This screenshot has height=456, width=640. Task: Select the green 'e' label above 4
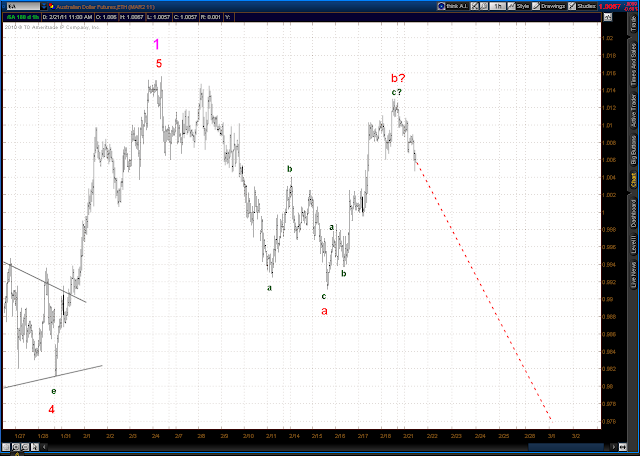[x=53, y=391]
